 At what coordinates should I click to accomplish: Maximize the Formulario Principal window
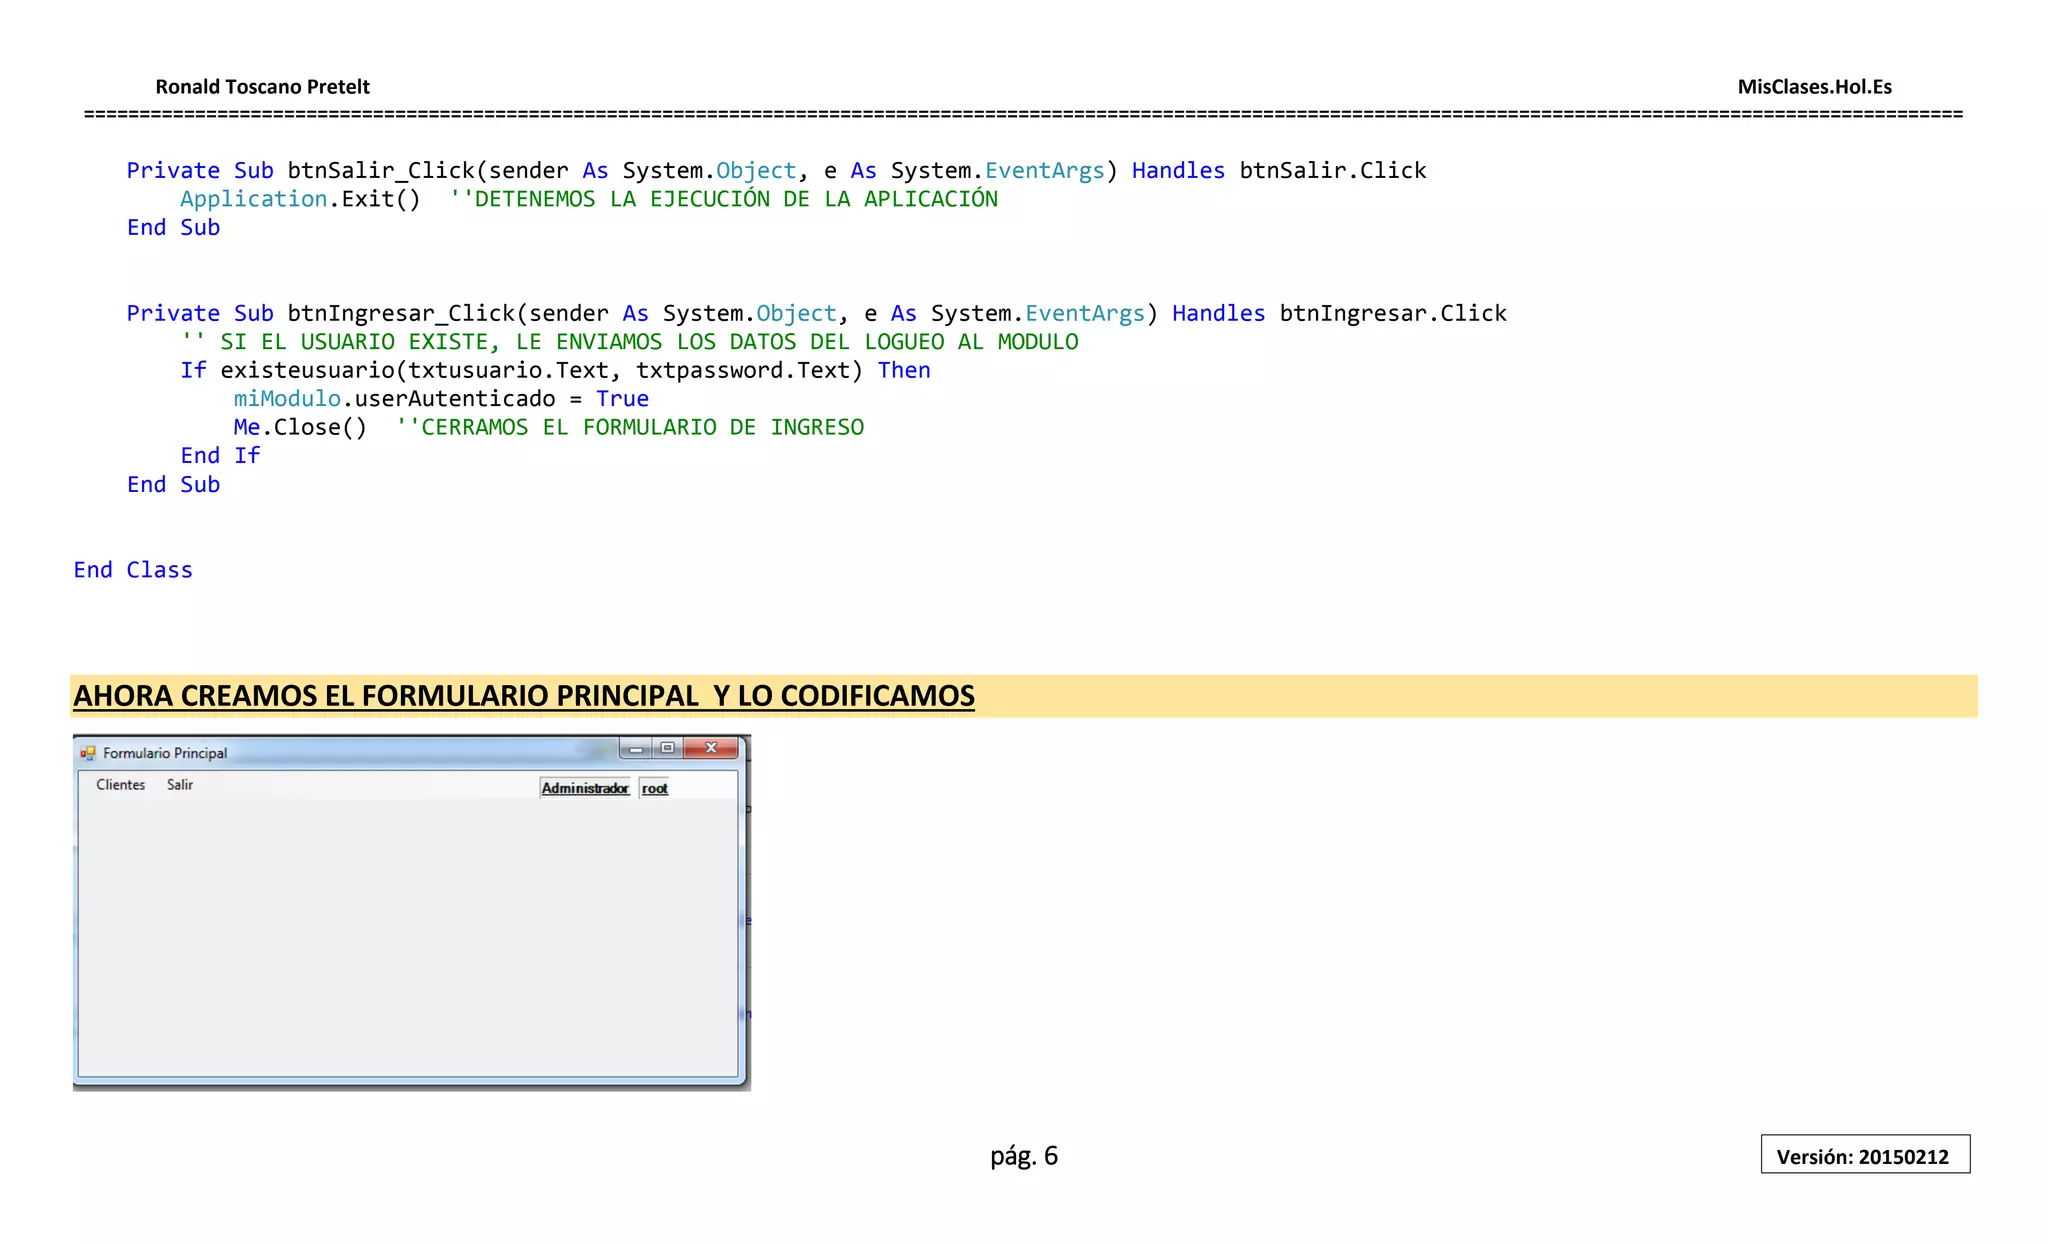tap(667, 748)
